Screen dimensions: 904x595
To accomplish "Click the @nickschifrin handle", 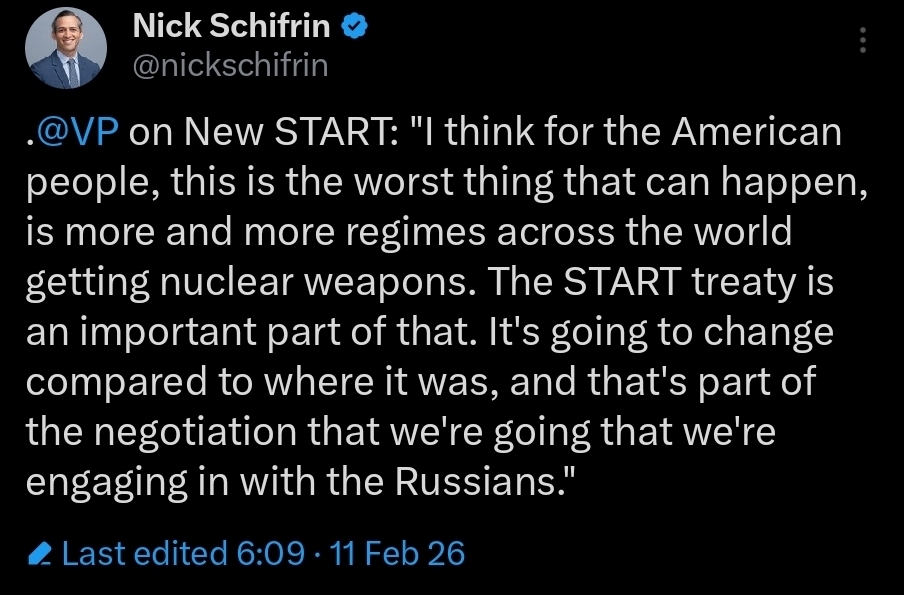I will [230, 65].
